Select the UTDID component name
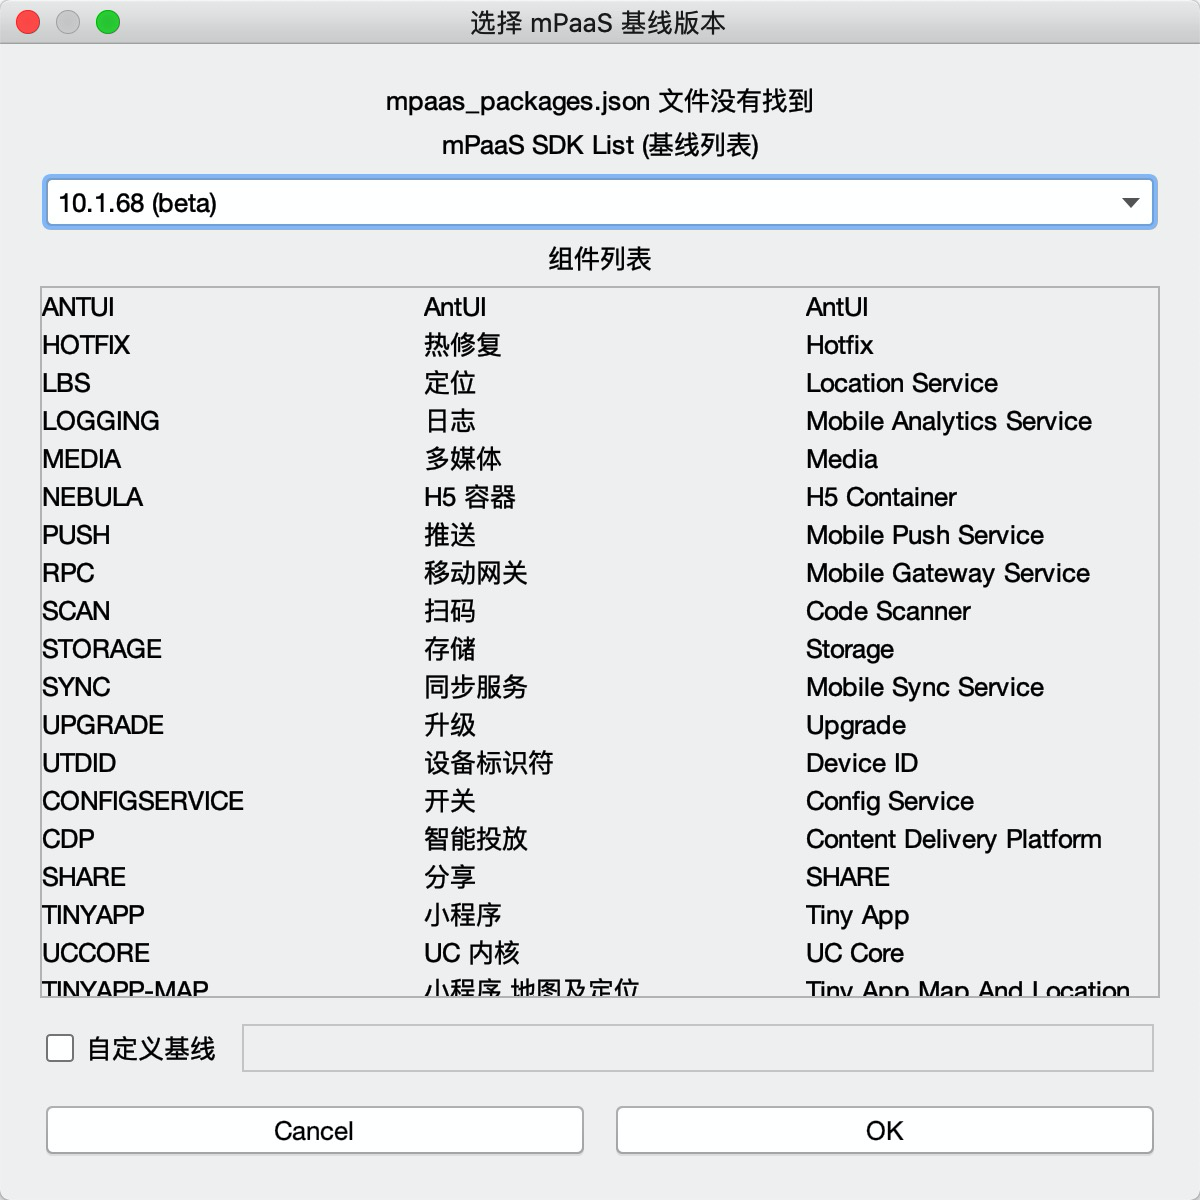1200x1200 pixels. 79,763
